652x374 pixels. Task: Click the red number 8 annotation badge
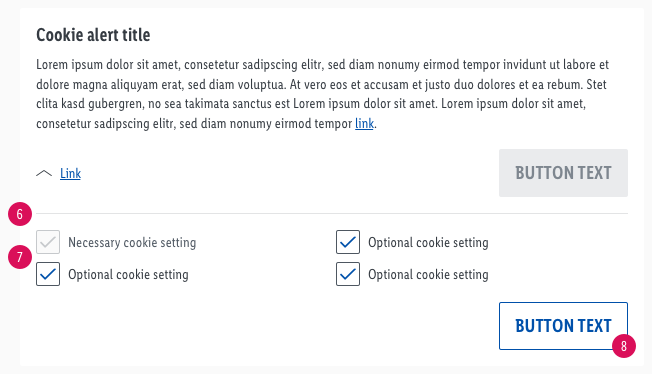point(624,346)
